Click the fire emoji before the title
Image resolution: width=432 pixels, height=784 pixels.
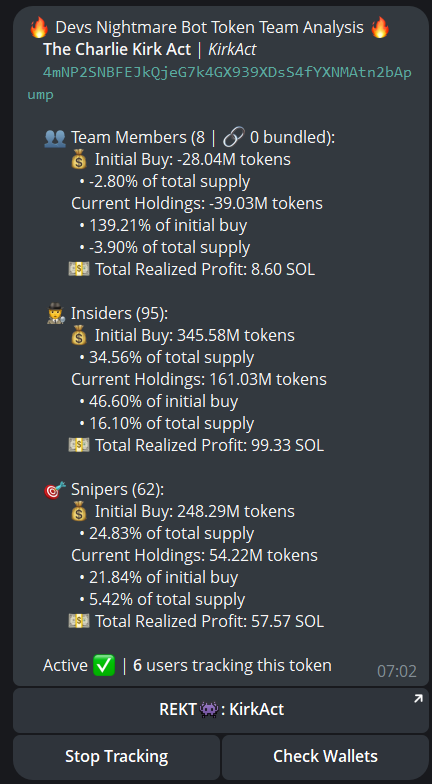point(38,28)
